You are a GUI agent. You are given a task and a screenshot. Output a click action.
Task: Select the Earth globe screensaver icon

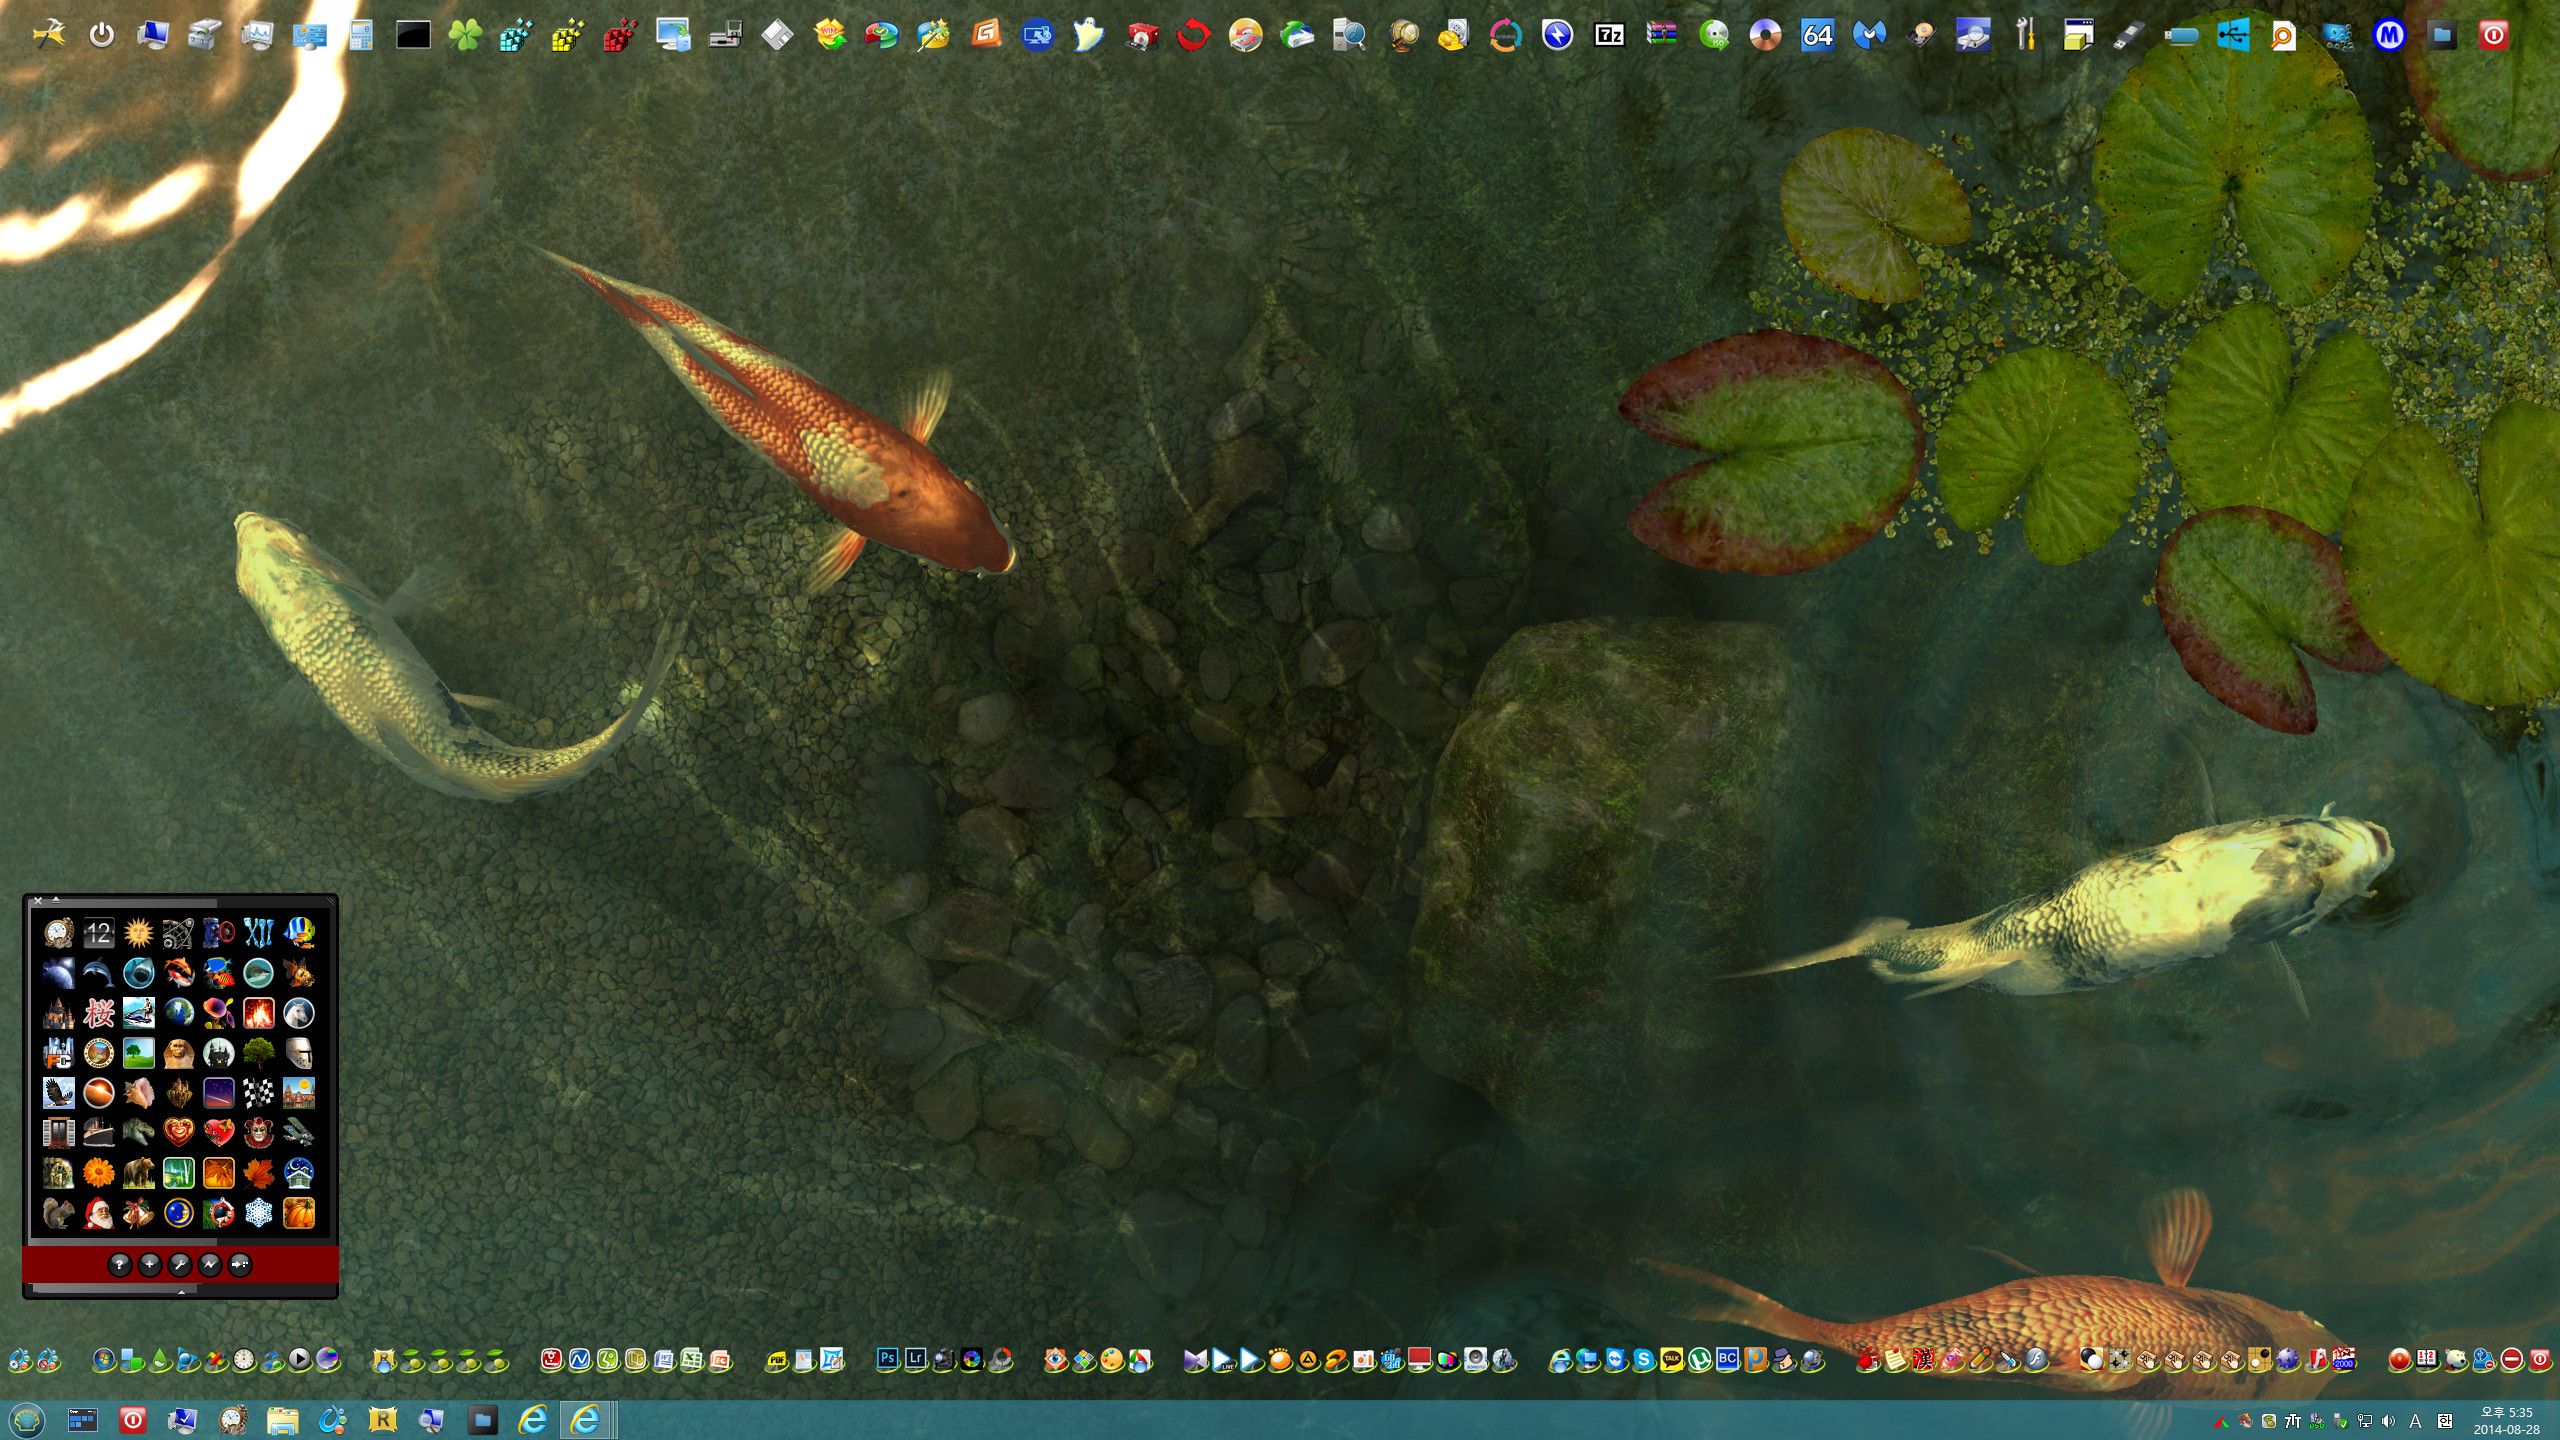[x=178, y=1012]
